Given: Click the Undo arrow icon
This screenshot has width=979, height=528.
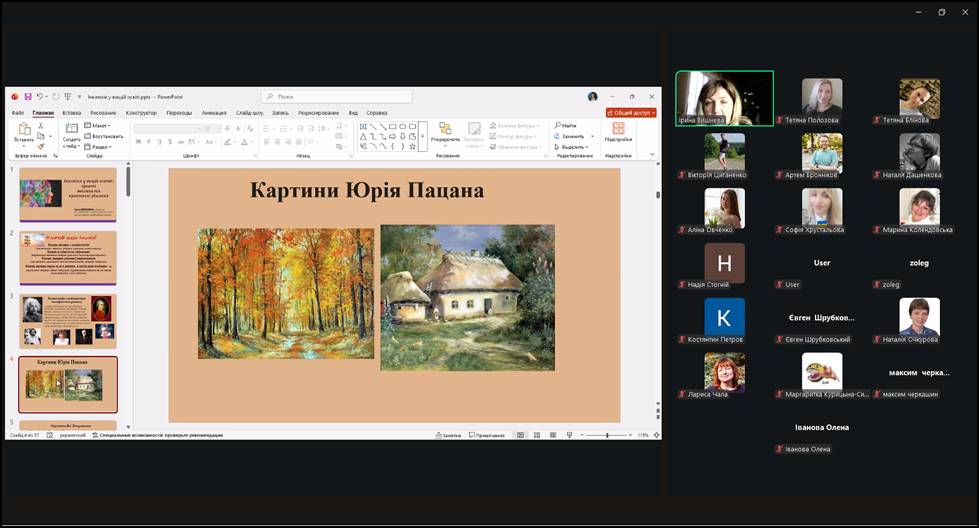Looking at the screenshot, I should [39, 96].
